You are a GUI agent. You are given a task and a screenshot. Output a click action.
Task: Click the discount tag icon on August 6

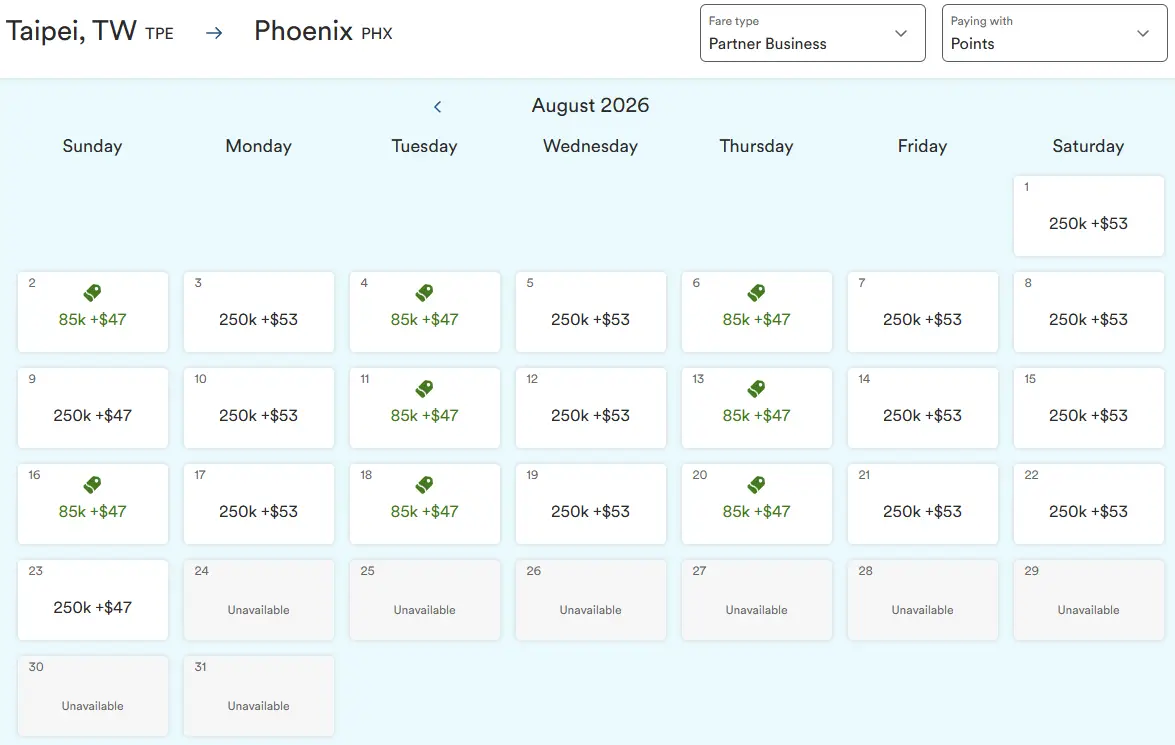coord(756,293)
